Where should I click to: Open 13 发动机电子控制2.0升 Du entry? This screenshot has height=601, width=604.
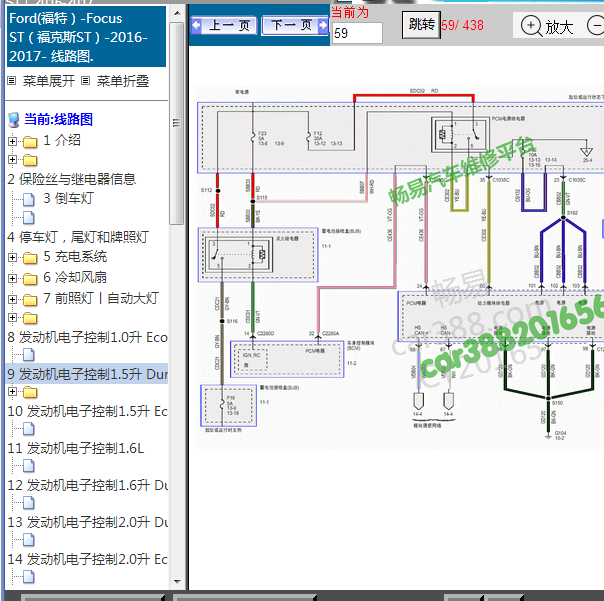click(87, 522)
